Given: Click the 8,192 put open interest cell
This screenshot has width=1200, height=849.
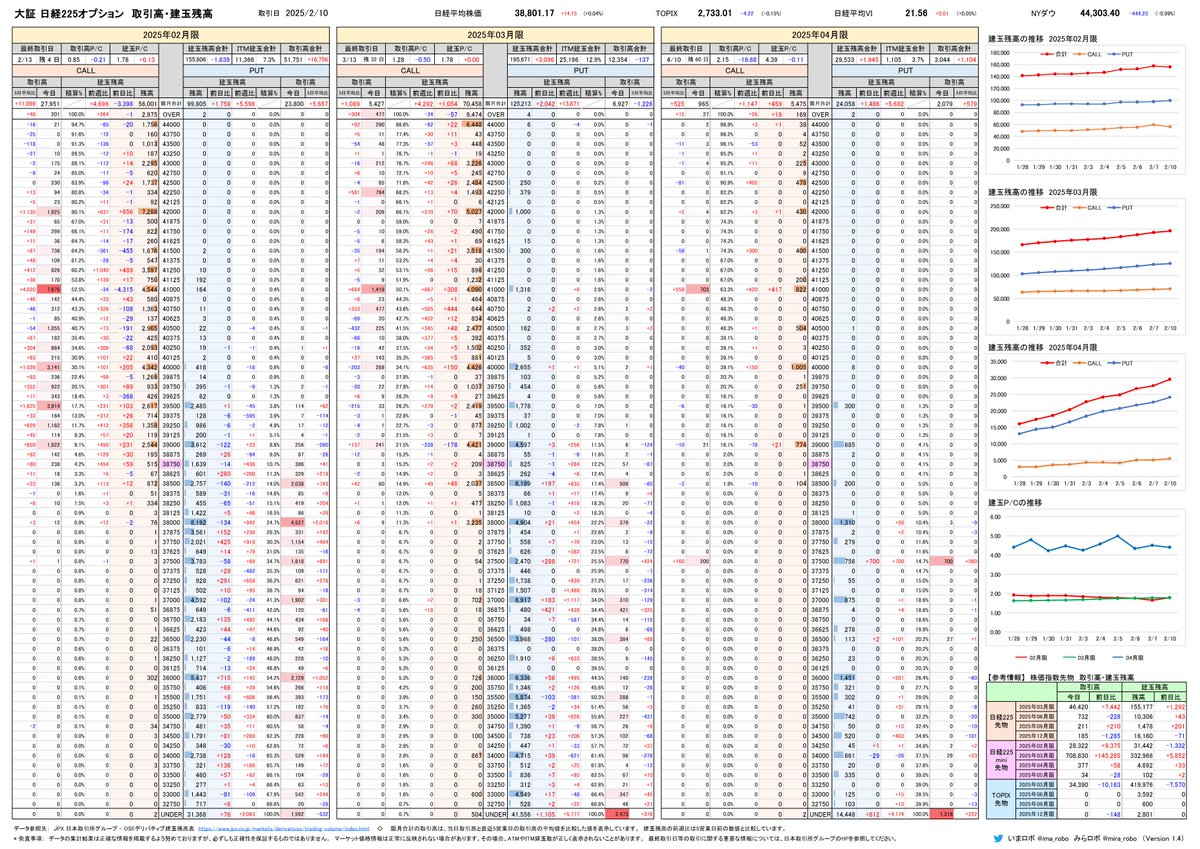Looking at the screenshot, I should tap(196, 521).
